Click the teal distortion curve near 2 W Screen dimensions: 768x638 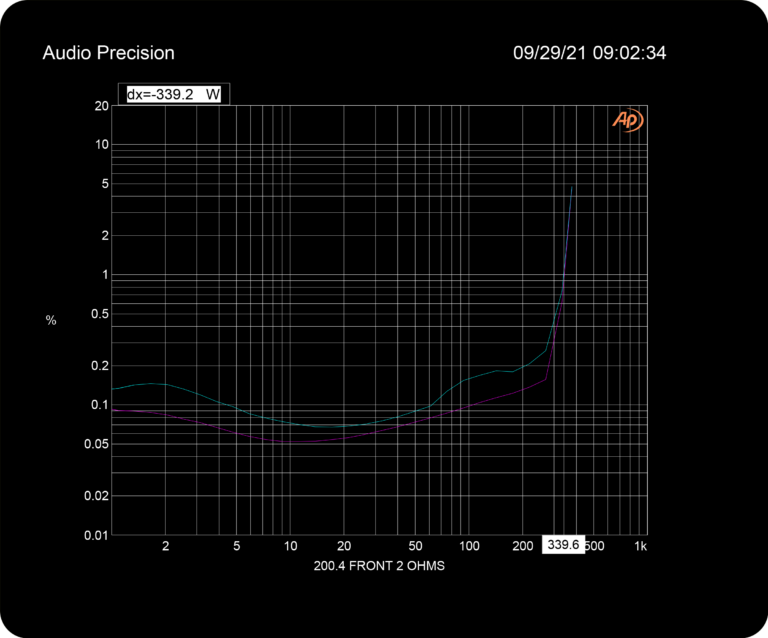[166, 385]
